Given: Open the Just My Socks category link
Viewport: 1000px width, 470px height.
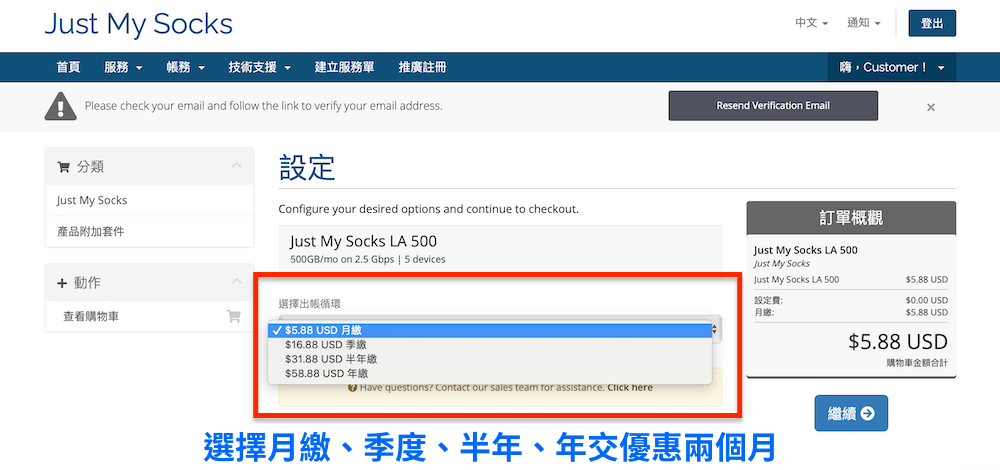Looking at the screenshot, I should tap(92, 200).
